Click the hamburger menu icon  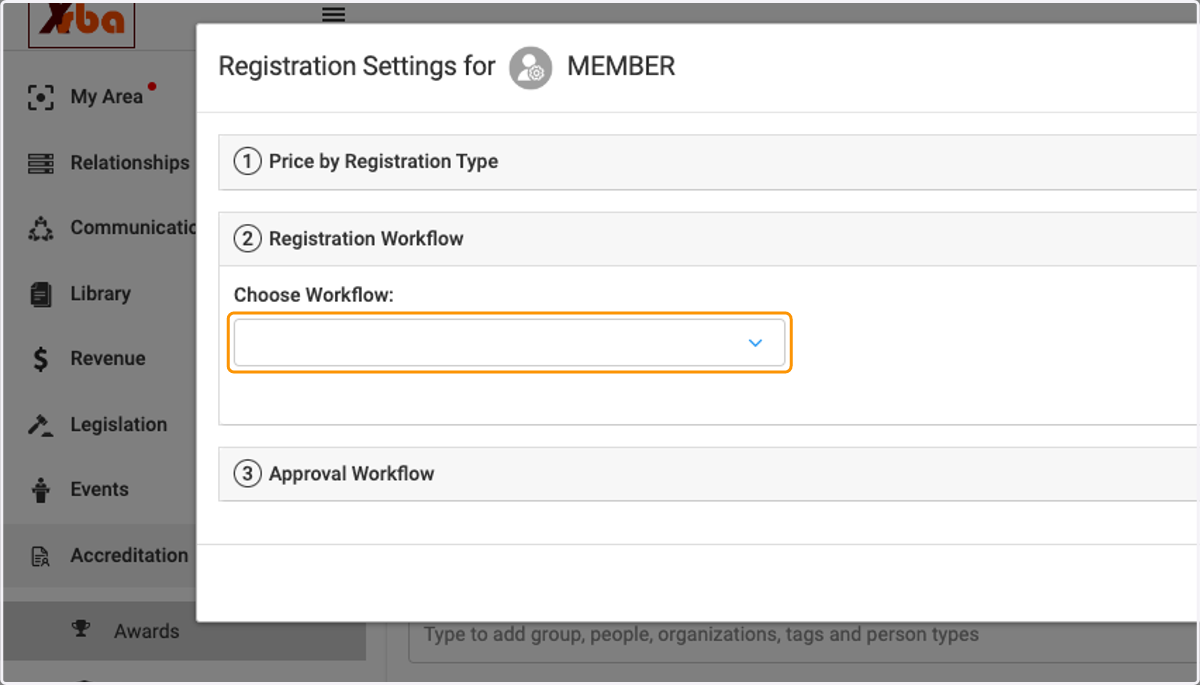(333, 14)
